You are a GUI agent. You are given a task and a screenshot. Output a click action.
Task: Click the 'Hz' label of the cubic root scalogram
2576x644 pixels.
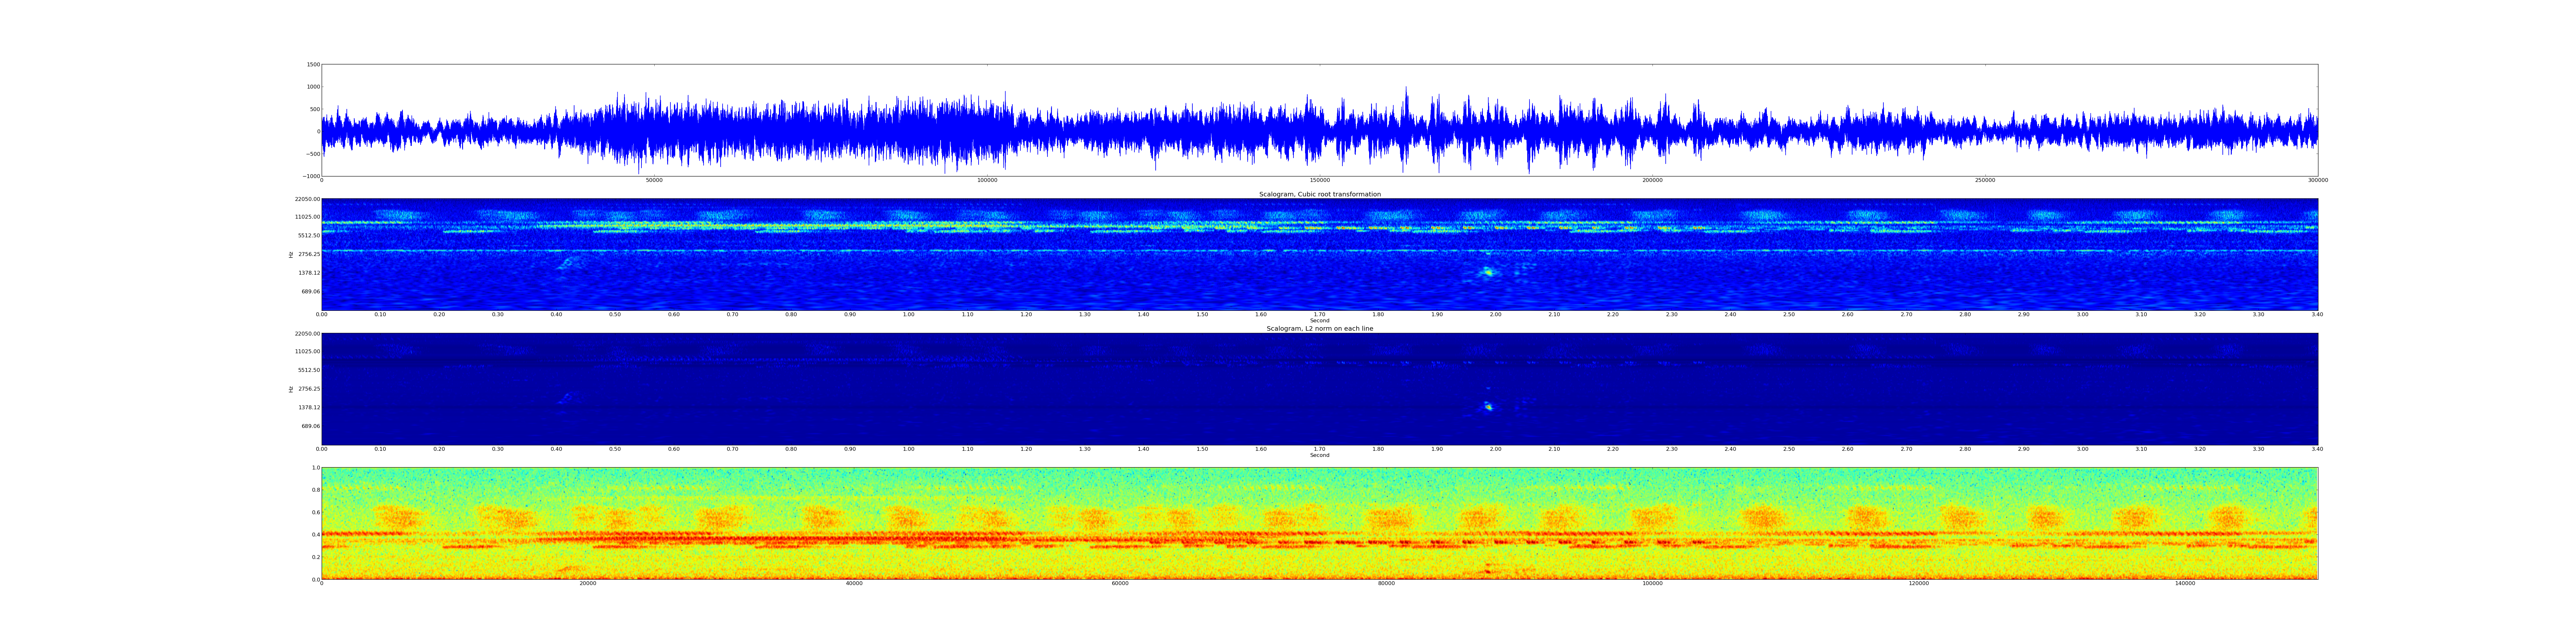(291, 255)
